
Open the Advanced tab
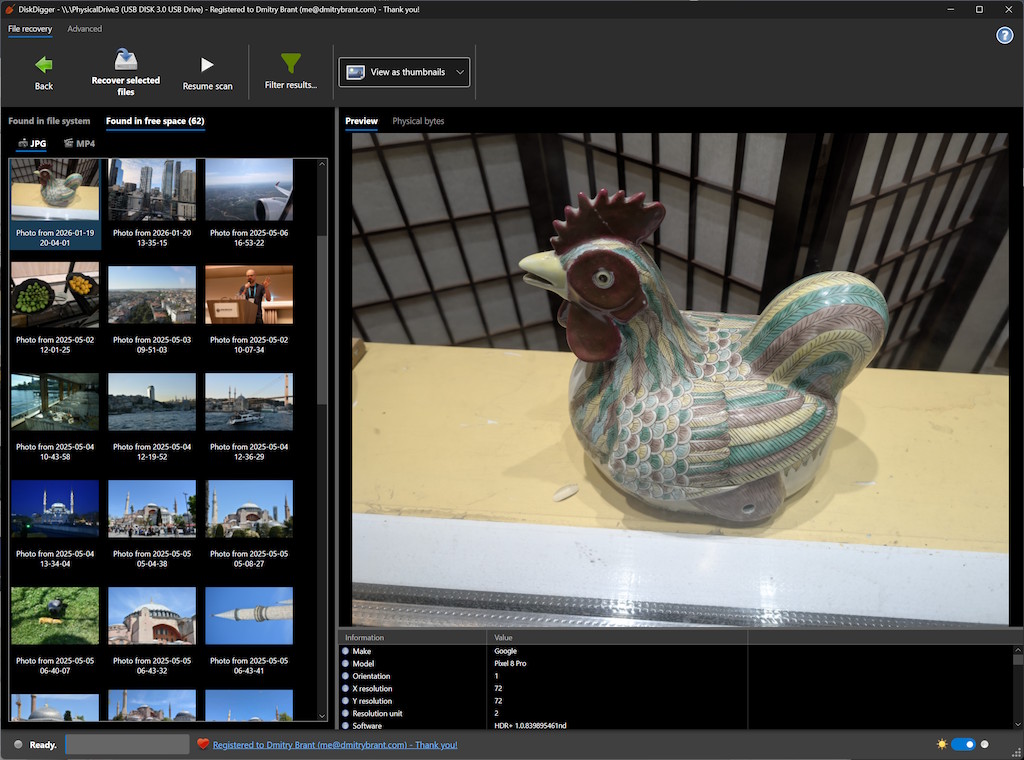pos(84,29)
